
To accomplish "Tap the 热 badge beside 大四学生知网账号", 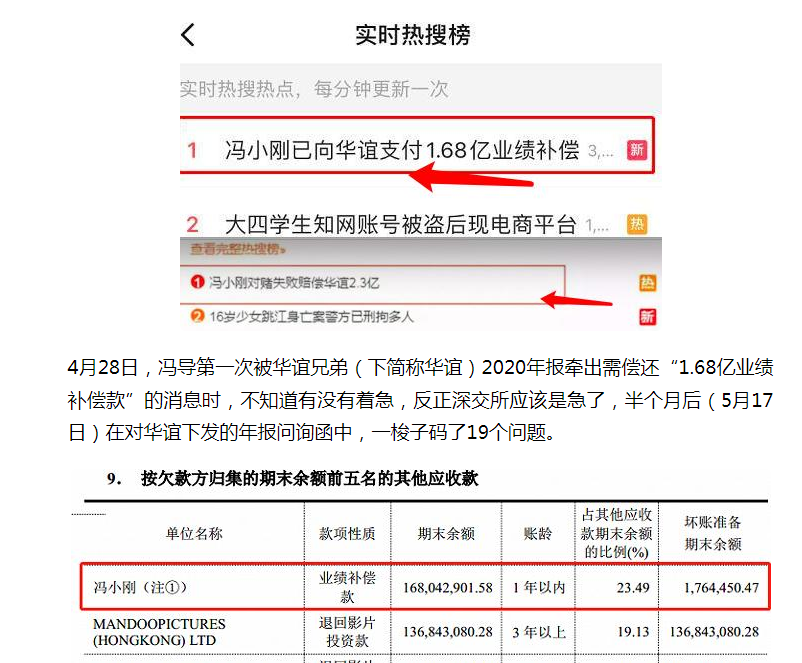I will [x=637, y=225].
